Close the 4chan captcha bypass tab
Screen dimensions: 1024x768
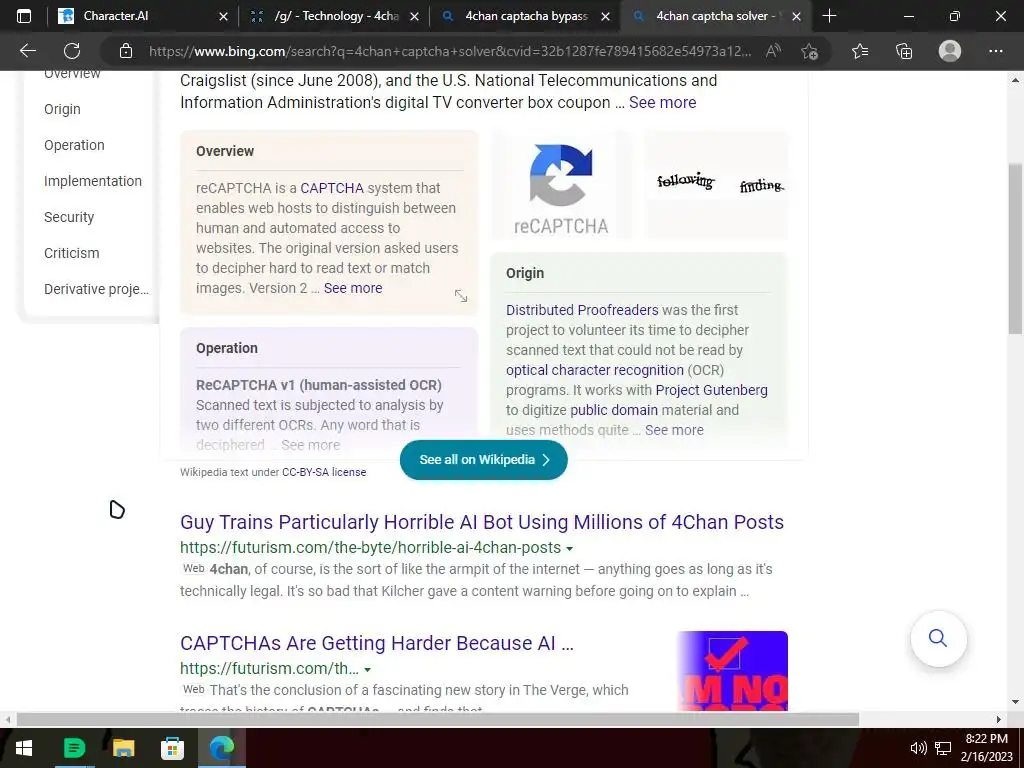tap(605, 16)
